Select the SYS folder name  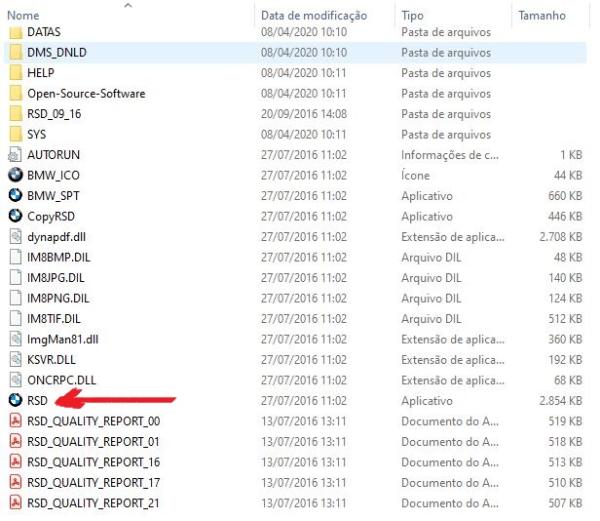point(36,134)
